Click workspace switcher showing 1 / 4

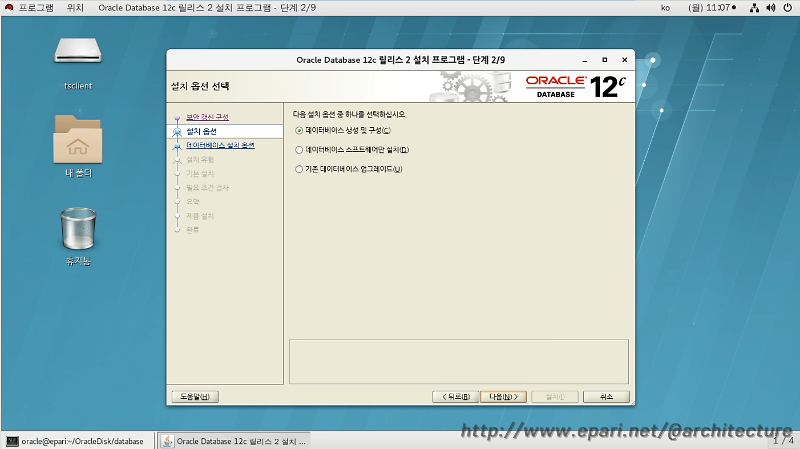point(783,440)
